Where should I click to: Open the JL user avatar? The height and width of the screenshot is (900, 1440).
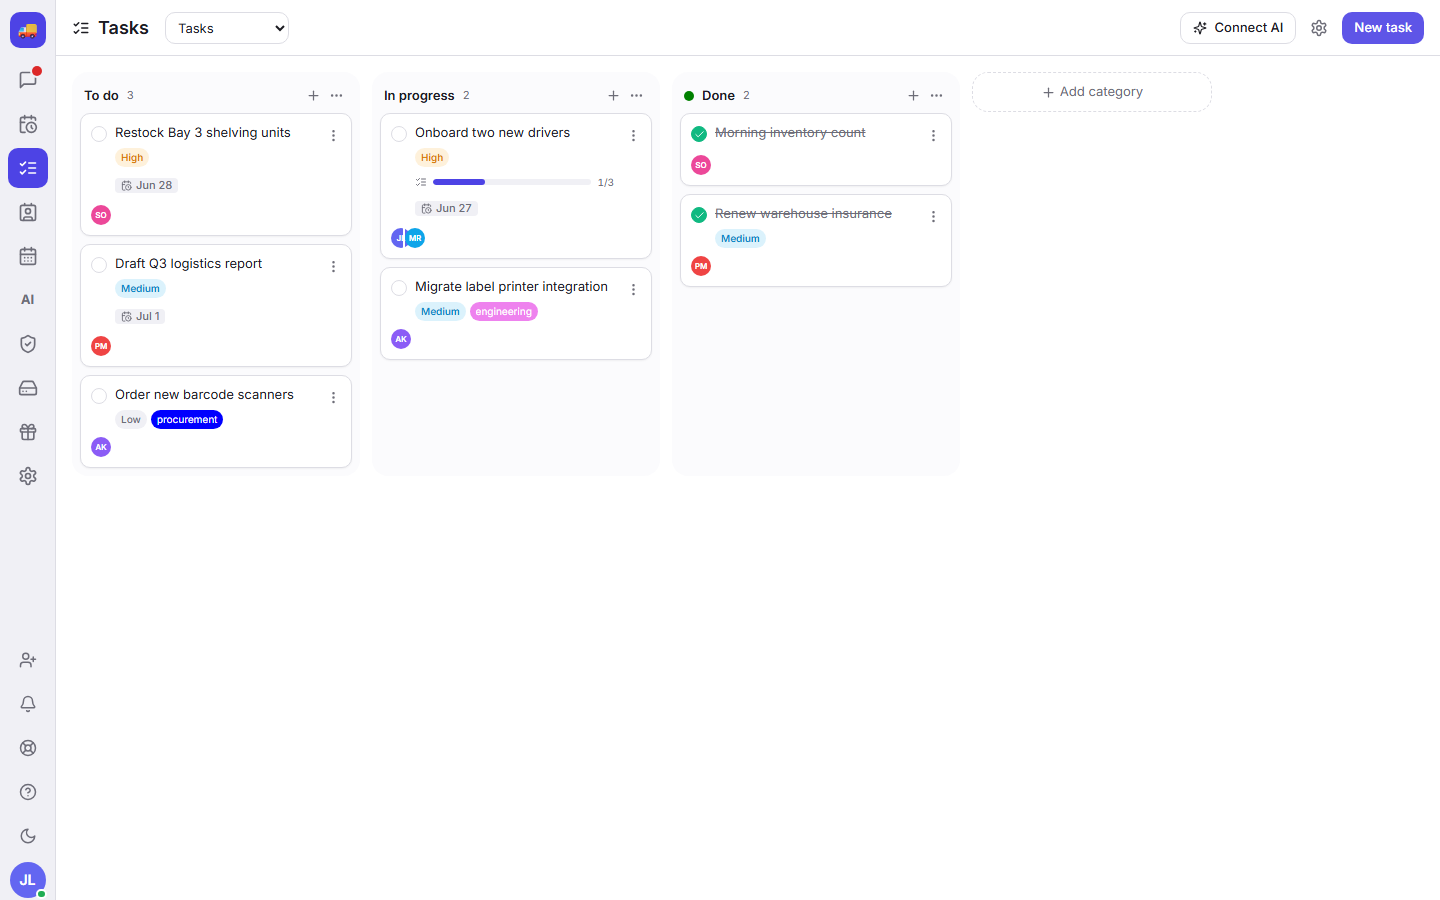pyautogui.click(x=28, y=880)
